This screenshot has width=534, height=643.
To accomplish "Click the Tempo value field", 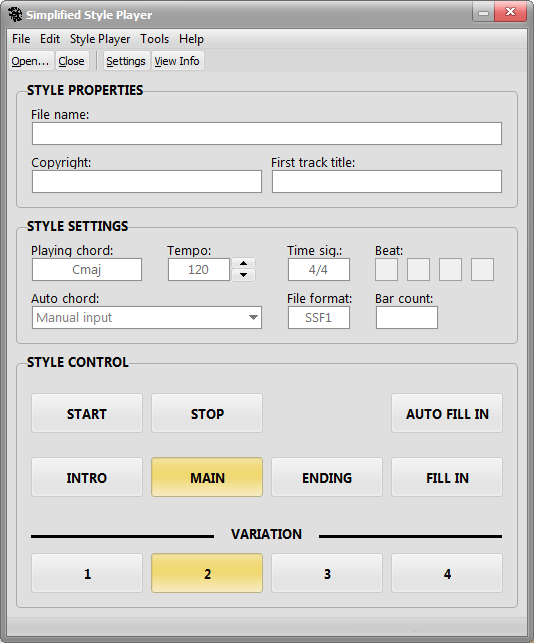I will (199, 269).
